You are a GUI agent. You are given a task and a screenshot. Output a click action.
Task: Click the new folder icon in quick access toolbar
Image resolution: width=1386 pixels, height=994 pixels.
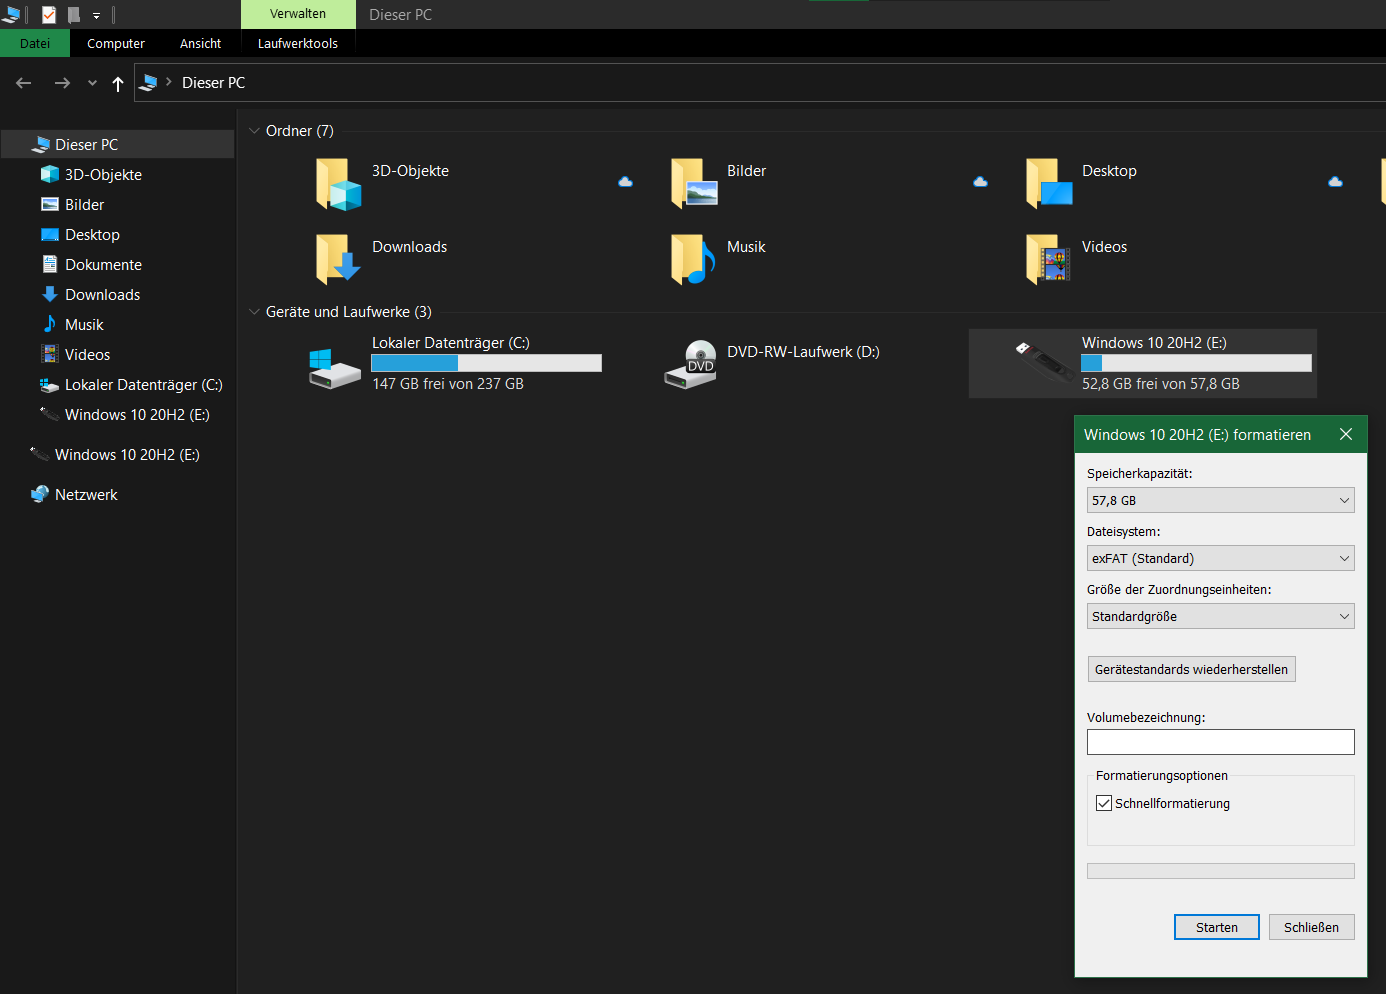point(73,14)
